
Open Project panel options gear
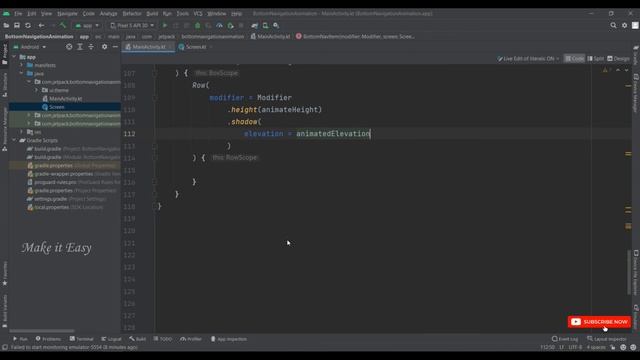[104, 47]
